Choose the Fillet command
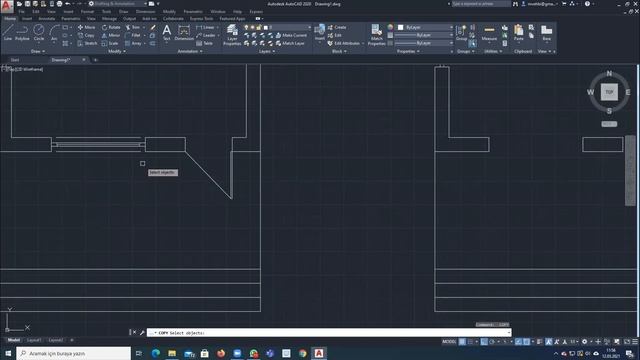The height and width of the screenshot is (360, 640). pyautogui.click(x=133, y=36)
